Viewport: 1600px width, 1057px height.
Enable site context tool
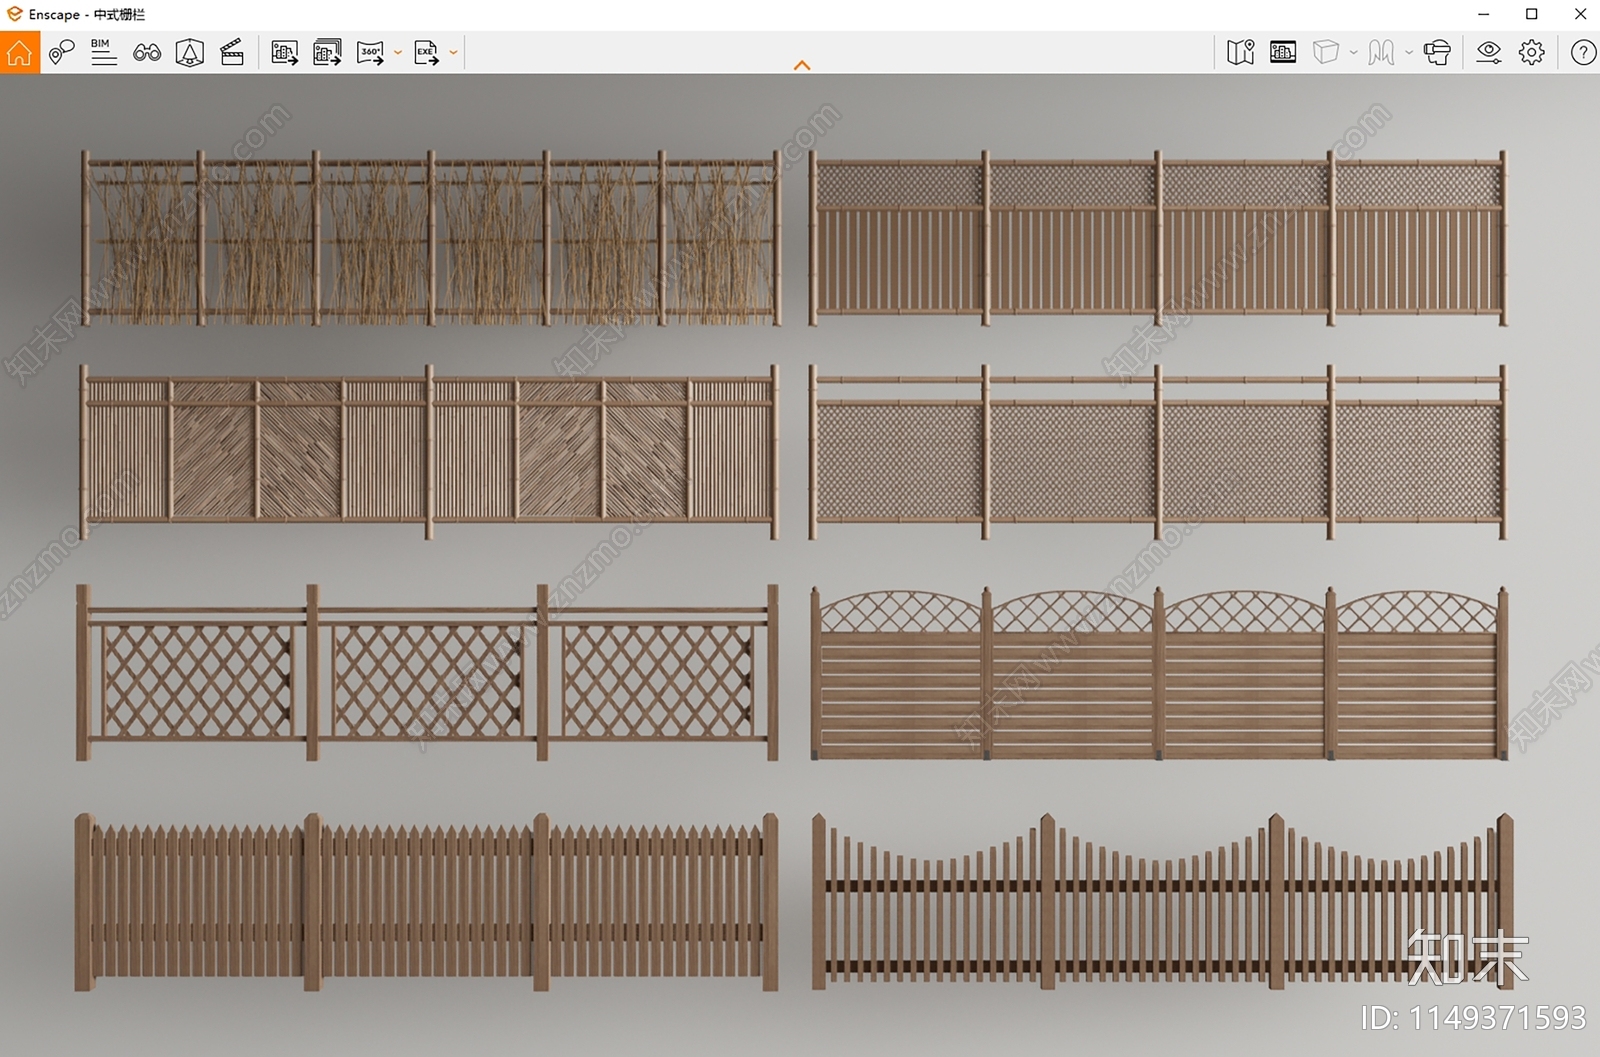coord(189,53)
